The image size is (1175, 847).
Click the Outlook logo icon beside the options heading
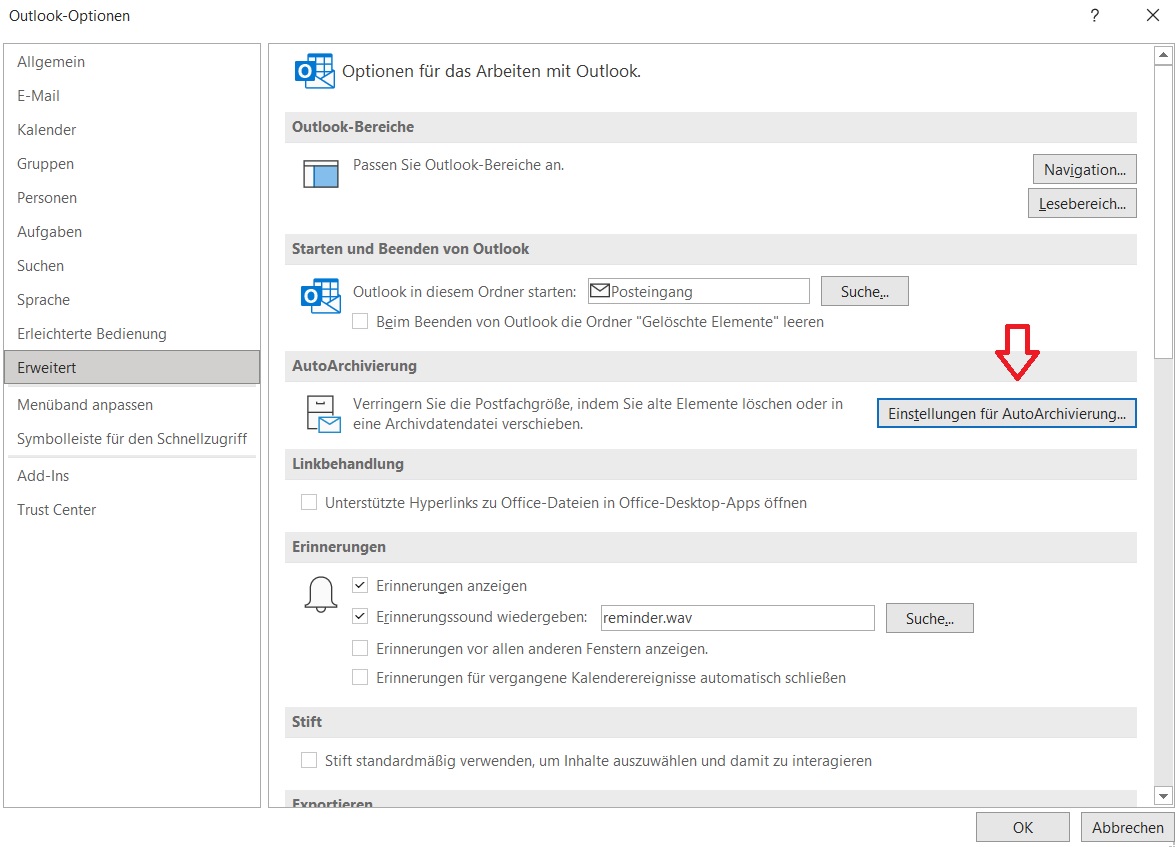click(x=315, y=71)
